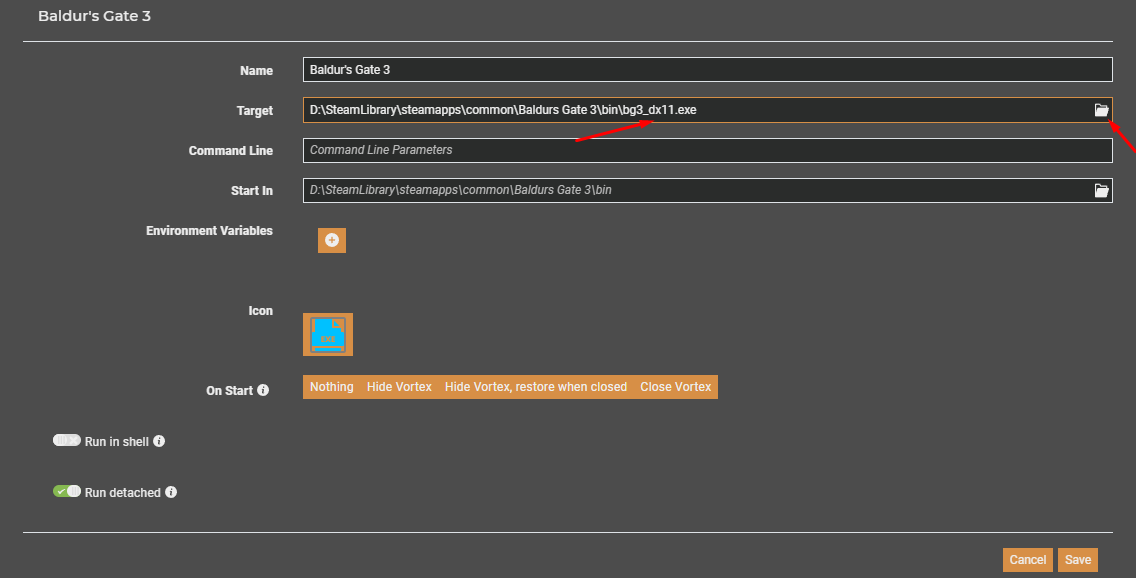This screenshot has width=1136, height=578.
Task: Choose Hide Vortex on start
Action: click(399, 387)
